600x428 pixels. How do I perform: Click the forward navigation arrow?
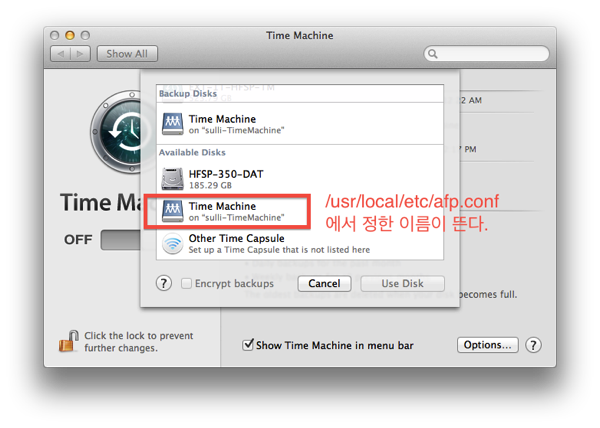click(x=80, y=54)
